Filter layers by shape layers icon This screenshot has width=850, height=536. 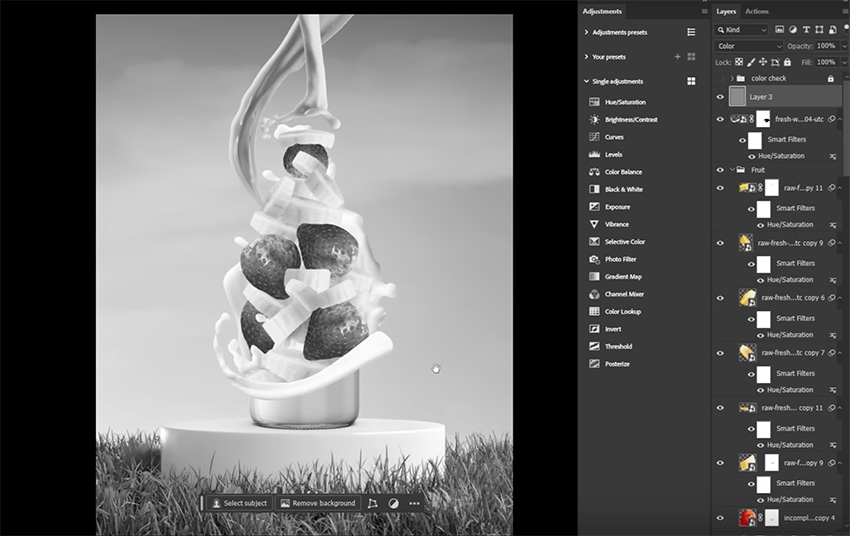tap(819, 29)
